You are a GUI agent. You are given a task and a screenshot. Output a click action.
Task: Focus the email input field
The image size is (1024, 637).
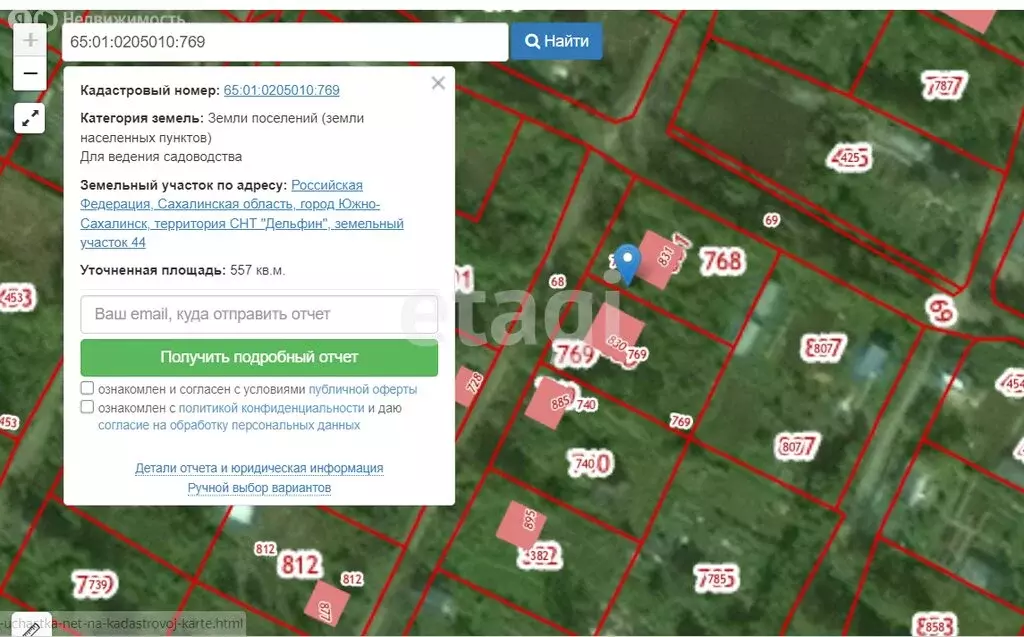tap(259, 314)
